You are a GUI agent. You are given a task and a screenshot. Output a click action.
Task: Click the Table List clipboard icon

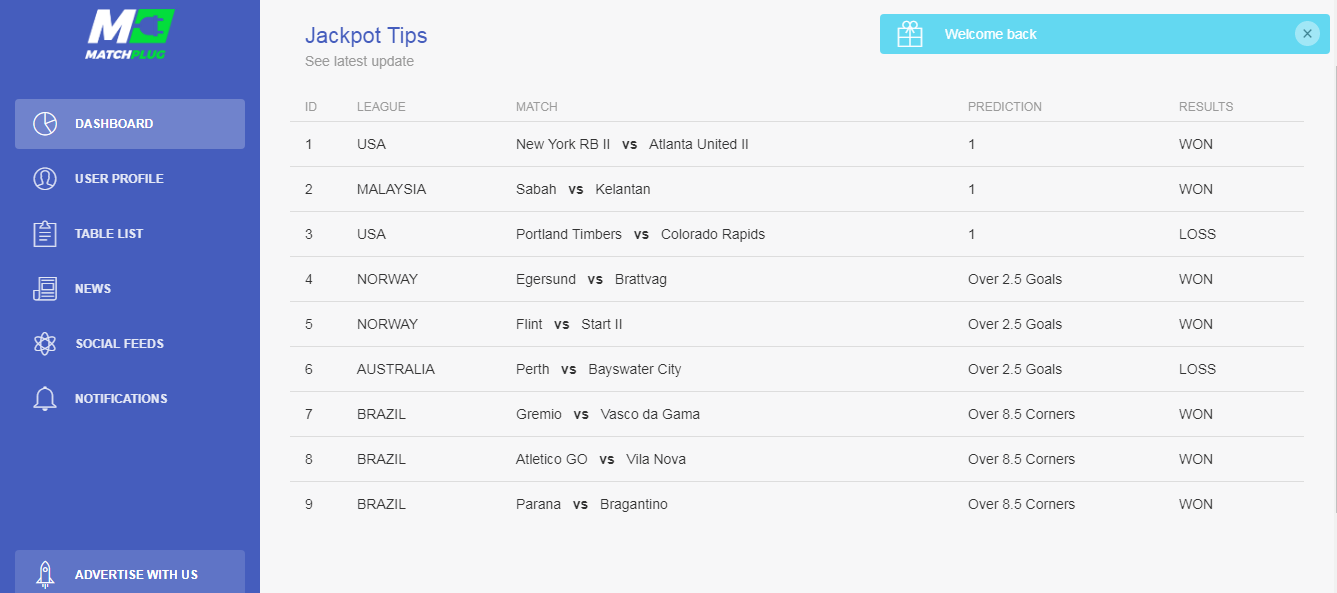tap(45, 234)
